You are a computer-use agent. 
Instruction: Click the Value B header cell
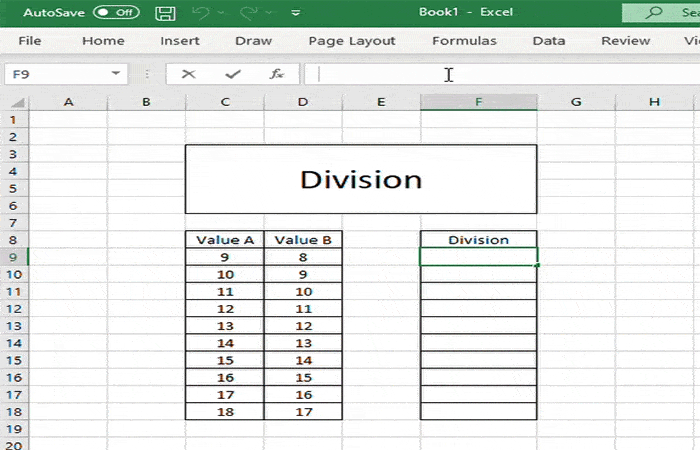coord(303,240)
